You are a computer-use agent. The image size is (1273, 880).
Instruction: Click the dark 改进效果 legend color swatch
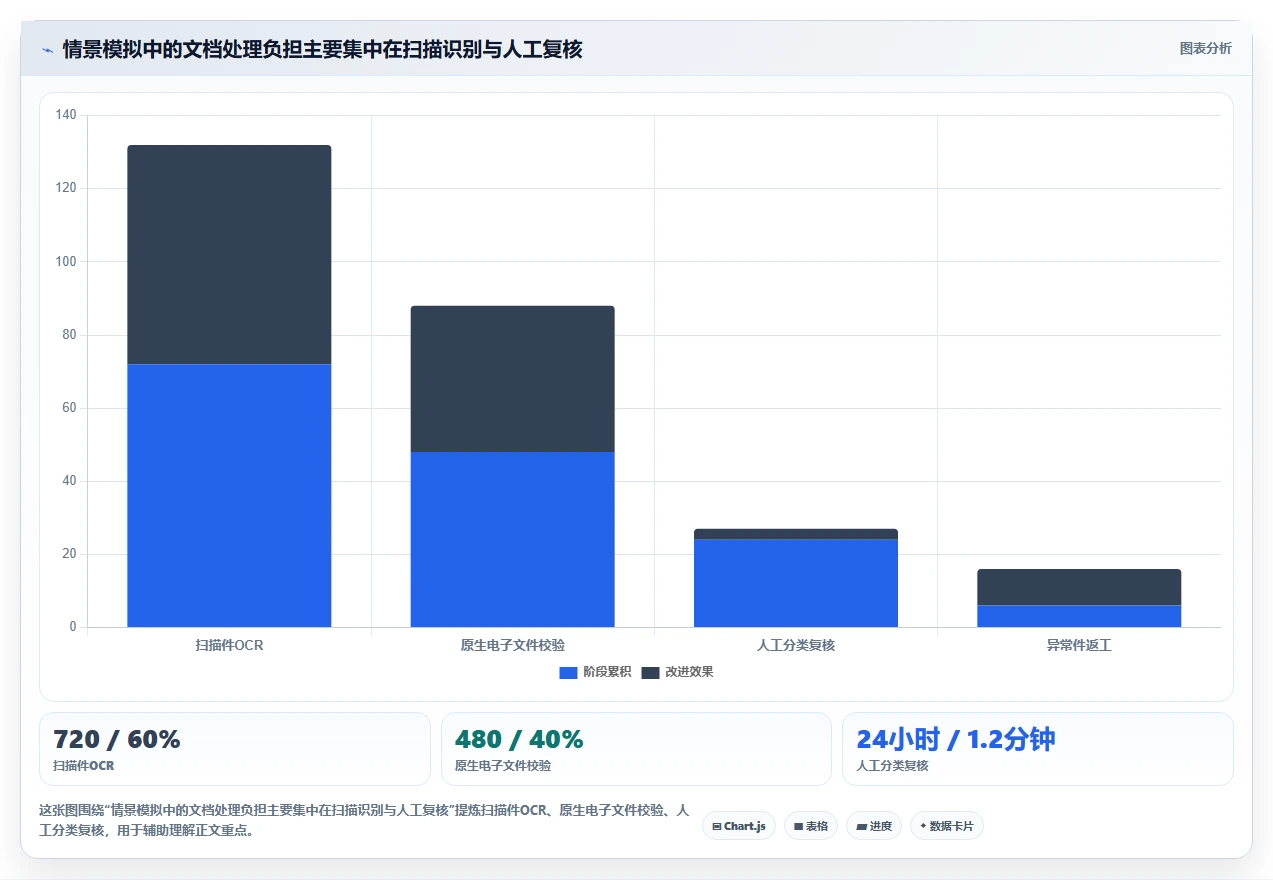pyautogui.click(x=650, y=672)
